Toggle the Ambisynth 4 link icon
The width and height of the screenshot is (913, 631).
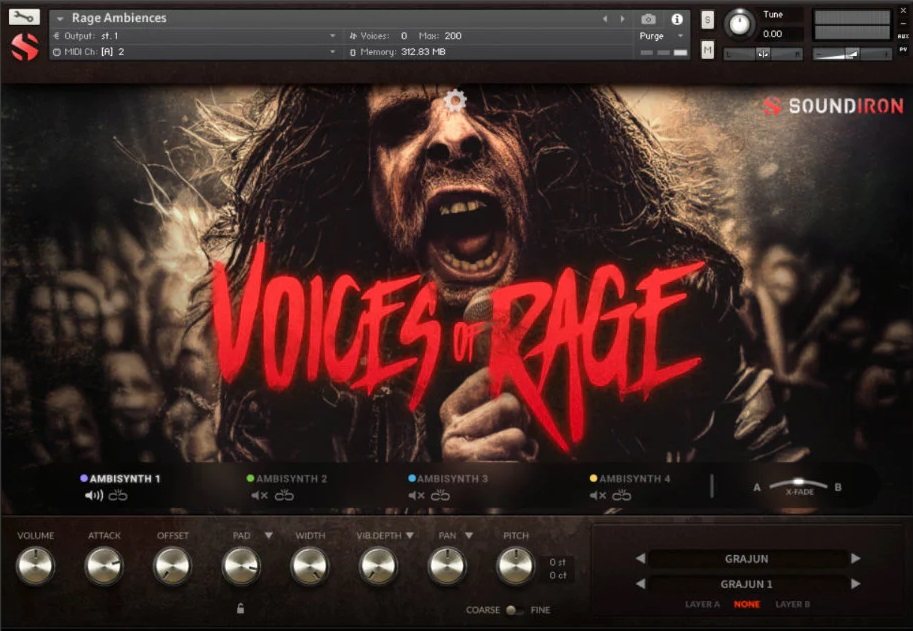coord(621,495)
